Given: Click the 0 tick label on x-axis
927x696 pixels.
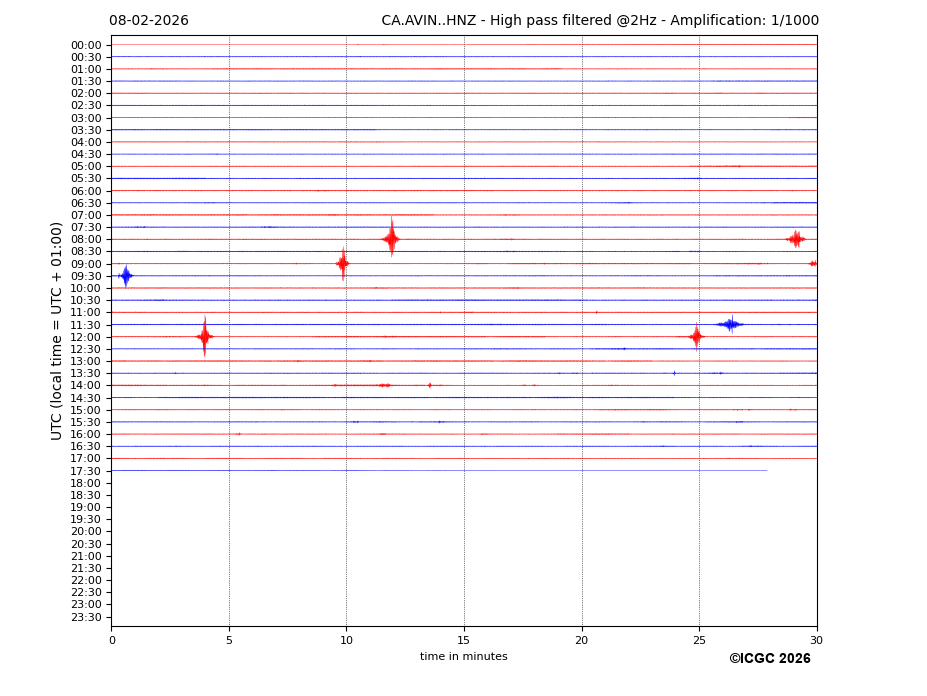Looking at the screenshot, I should pyautogui.click(x=112, y=640).
